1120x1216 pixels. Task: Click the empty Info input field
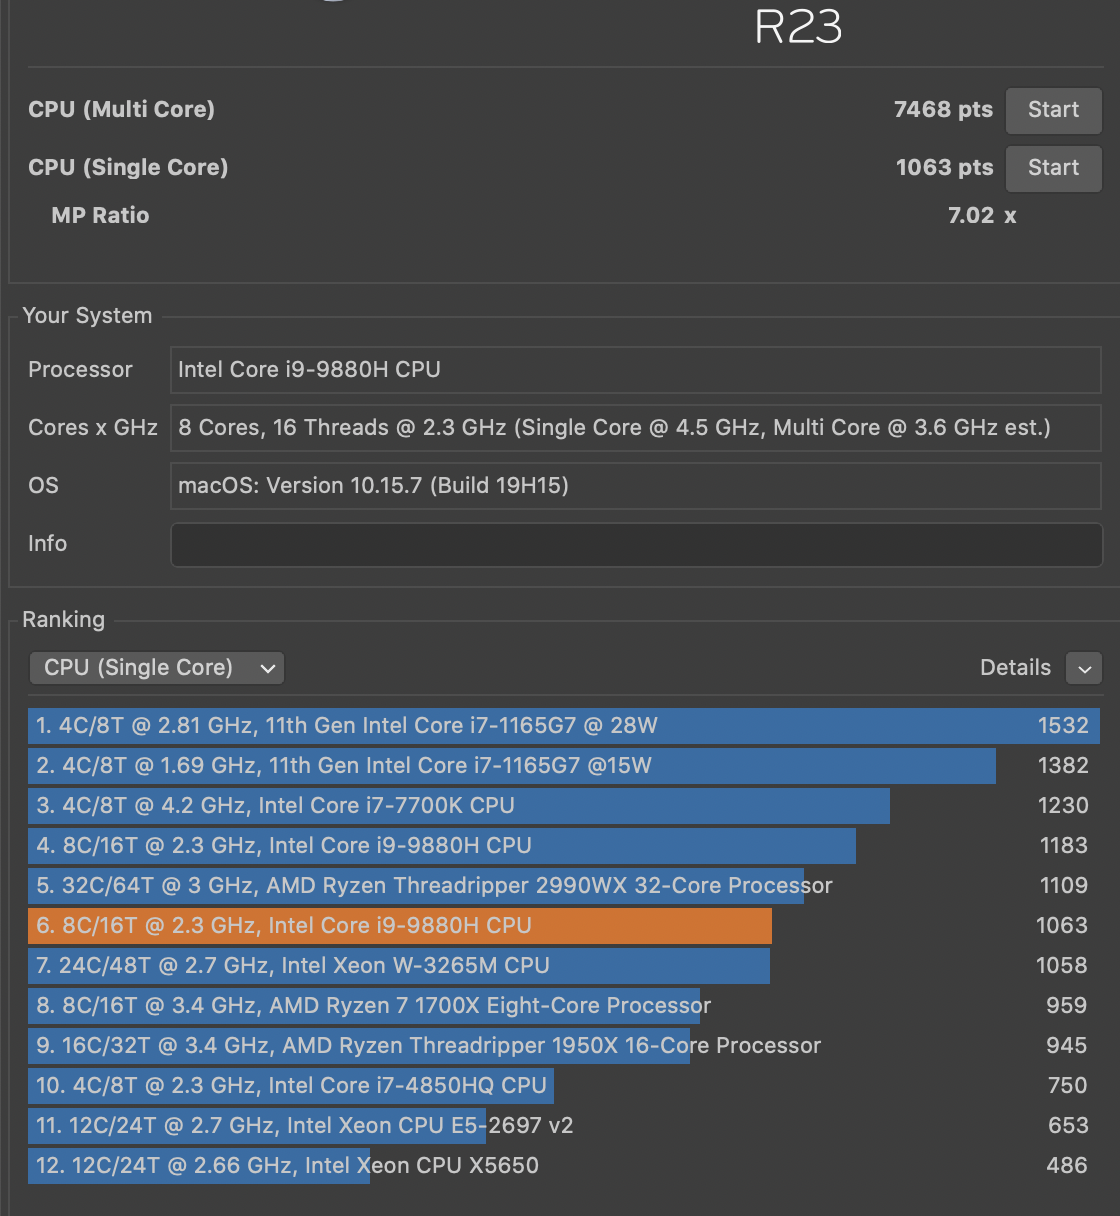636,544
